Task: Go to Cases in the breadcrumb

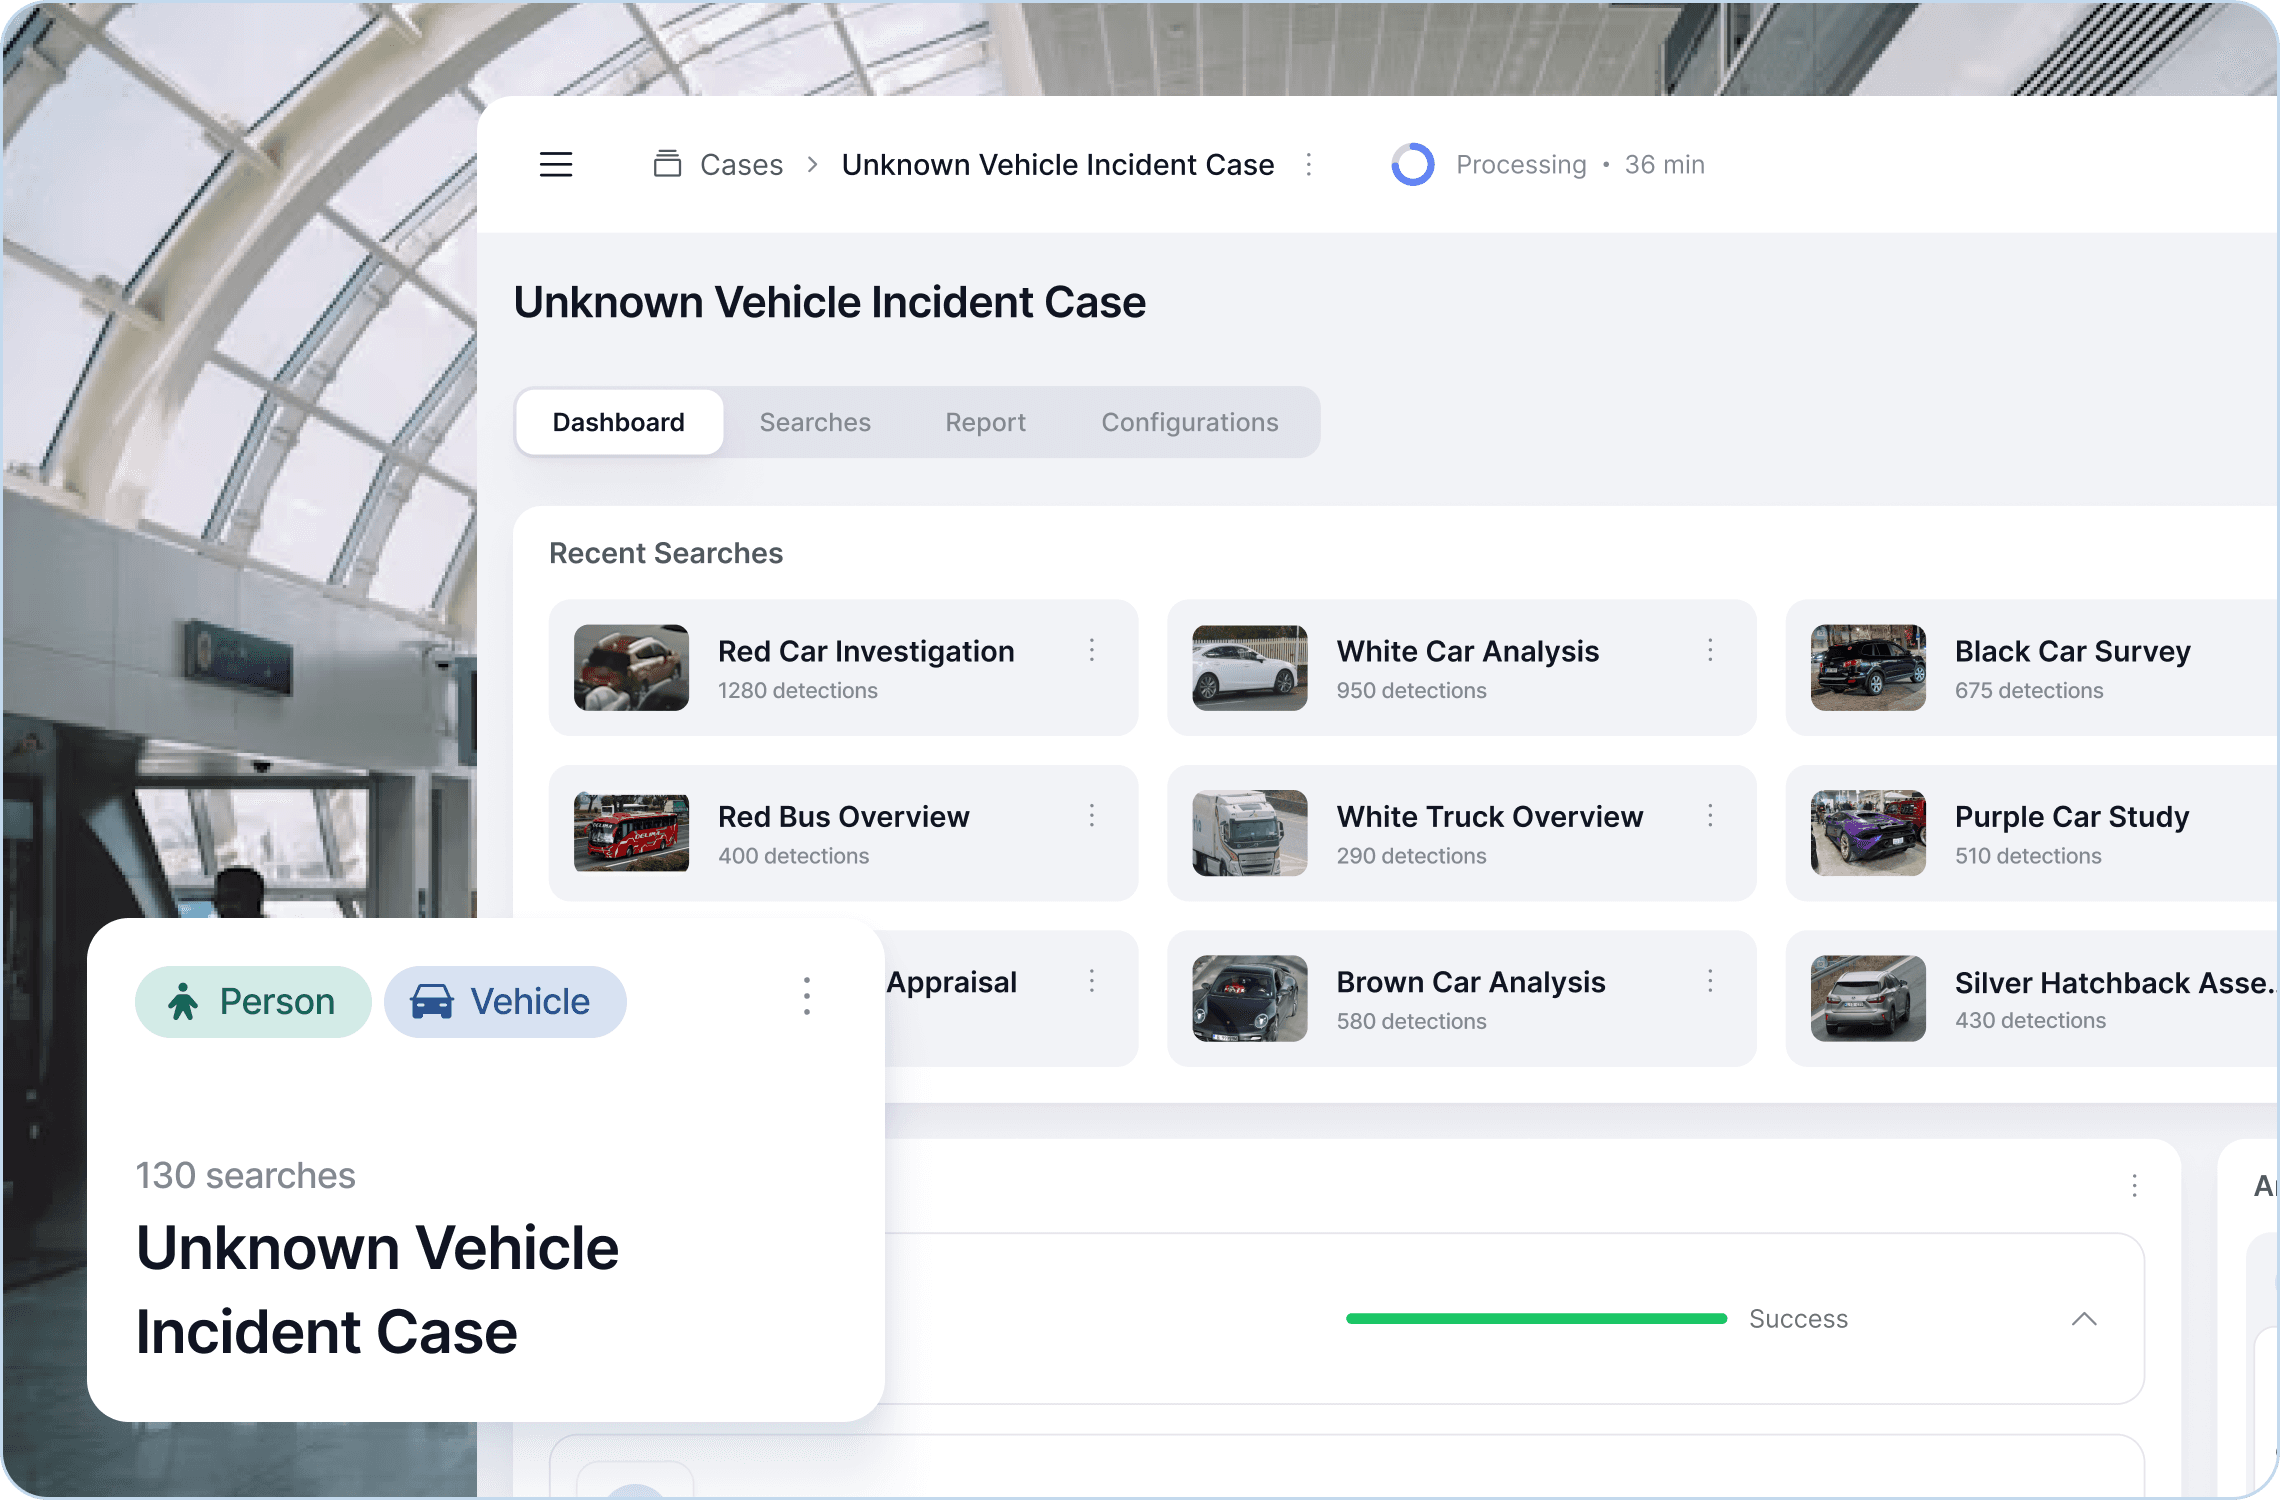Action: 741,165
